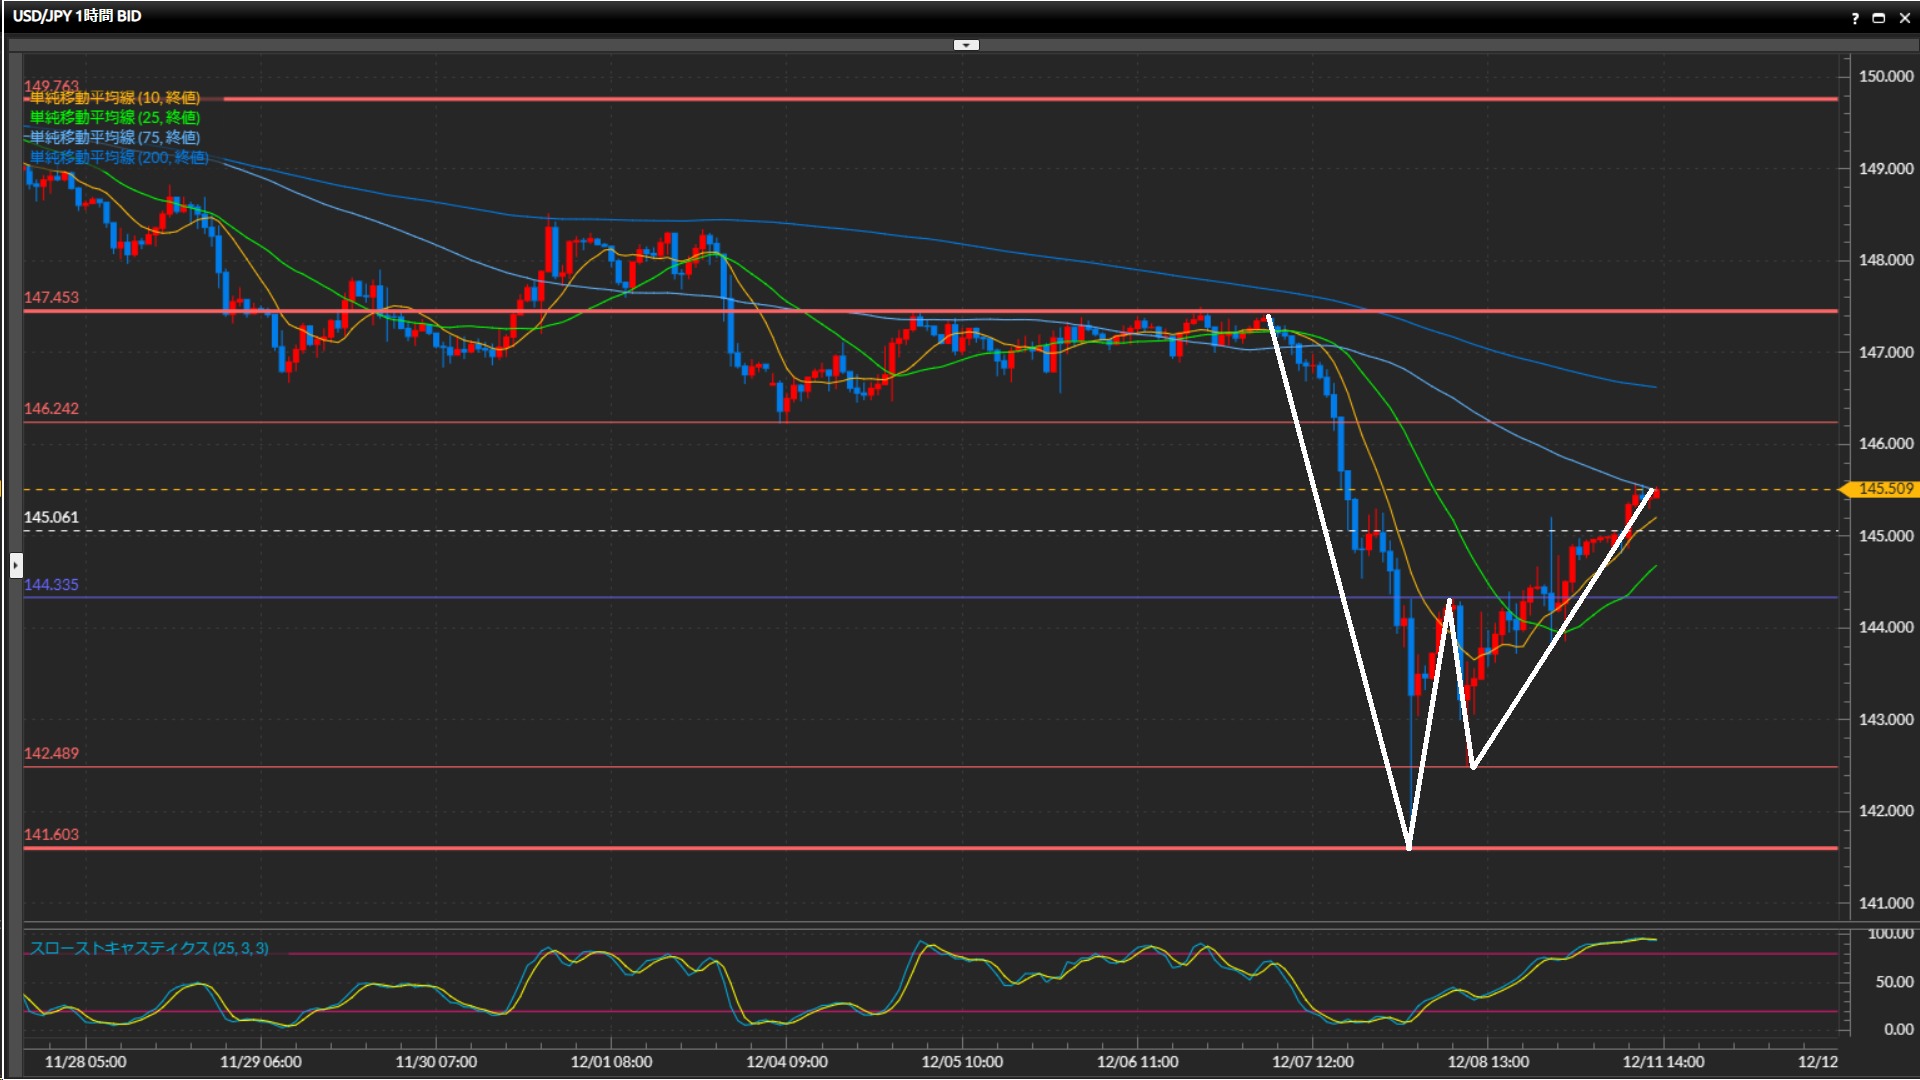The image size is (1920, 1080).
Task: Select the 単純移動平均線 (200, 終値) indicator label
Action: point(118,158)
